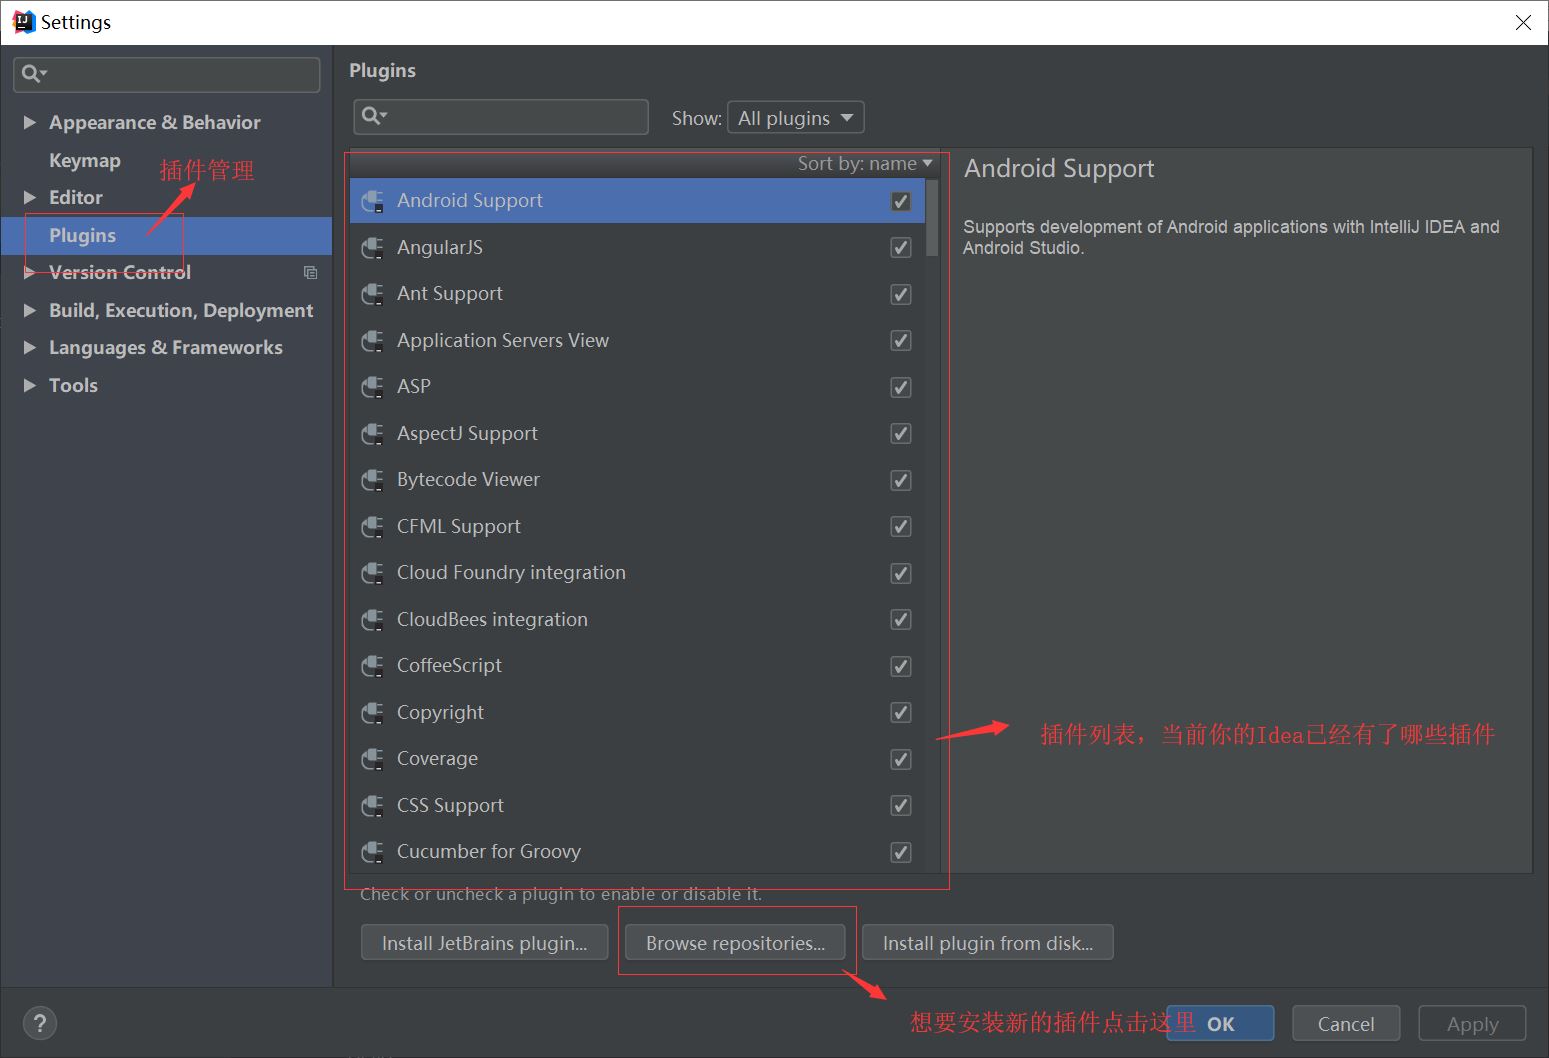
Task: Open the Show All plugins dropdown
Action: pyautogui.click(x=796, y=118)
